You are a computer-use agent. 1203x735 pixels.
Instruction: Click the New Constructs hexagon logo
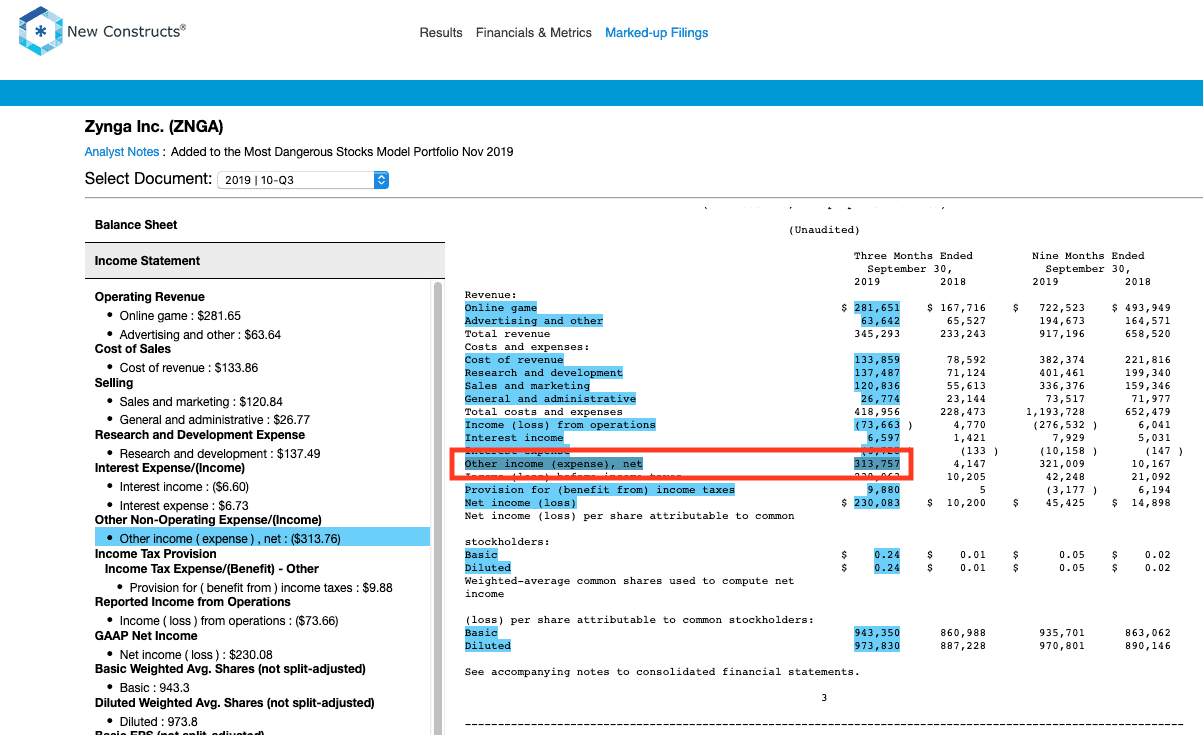point(40,31)
